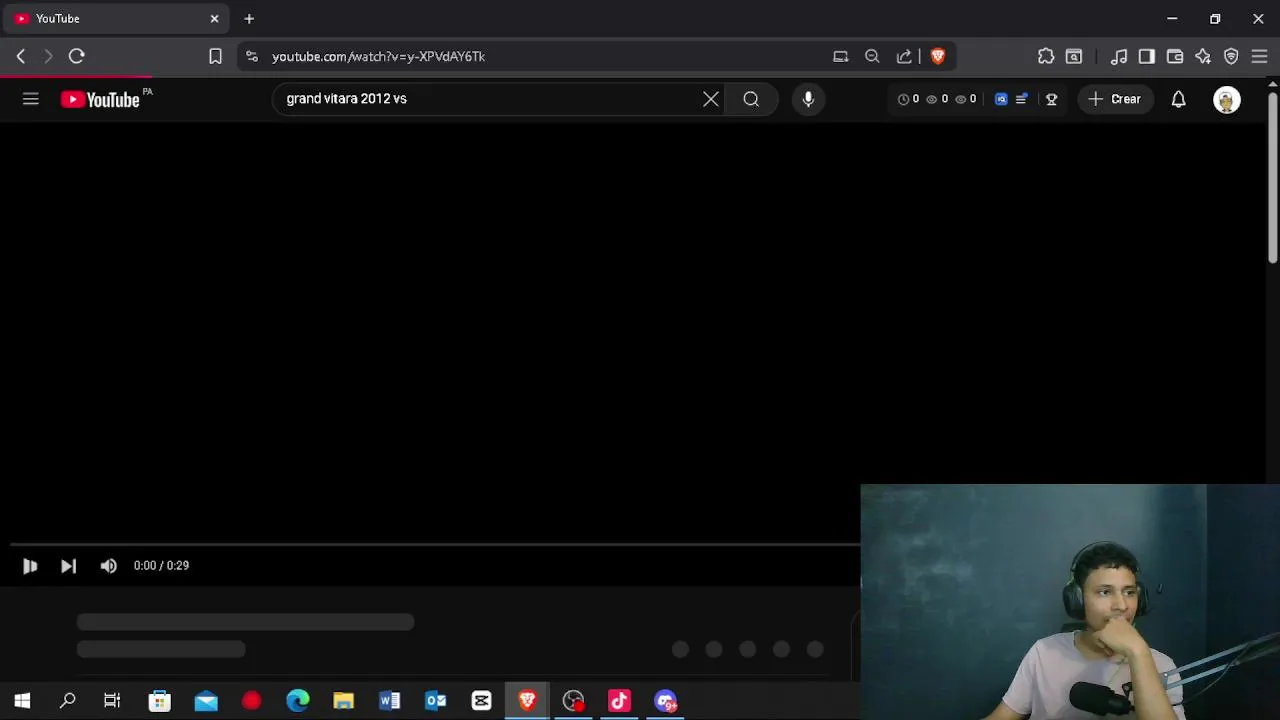Launch Microsoft Store from taskbar
Image resolution: width=1280 pixels, height=720 pixels.
pyautogui.click(x=160, y=701)
